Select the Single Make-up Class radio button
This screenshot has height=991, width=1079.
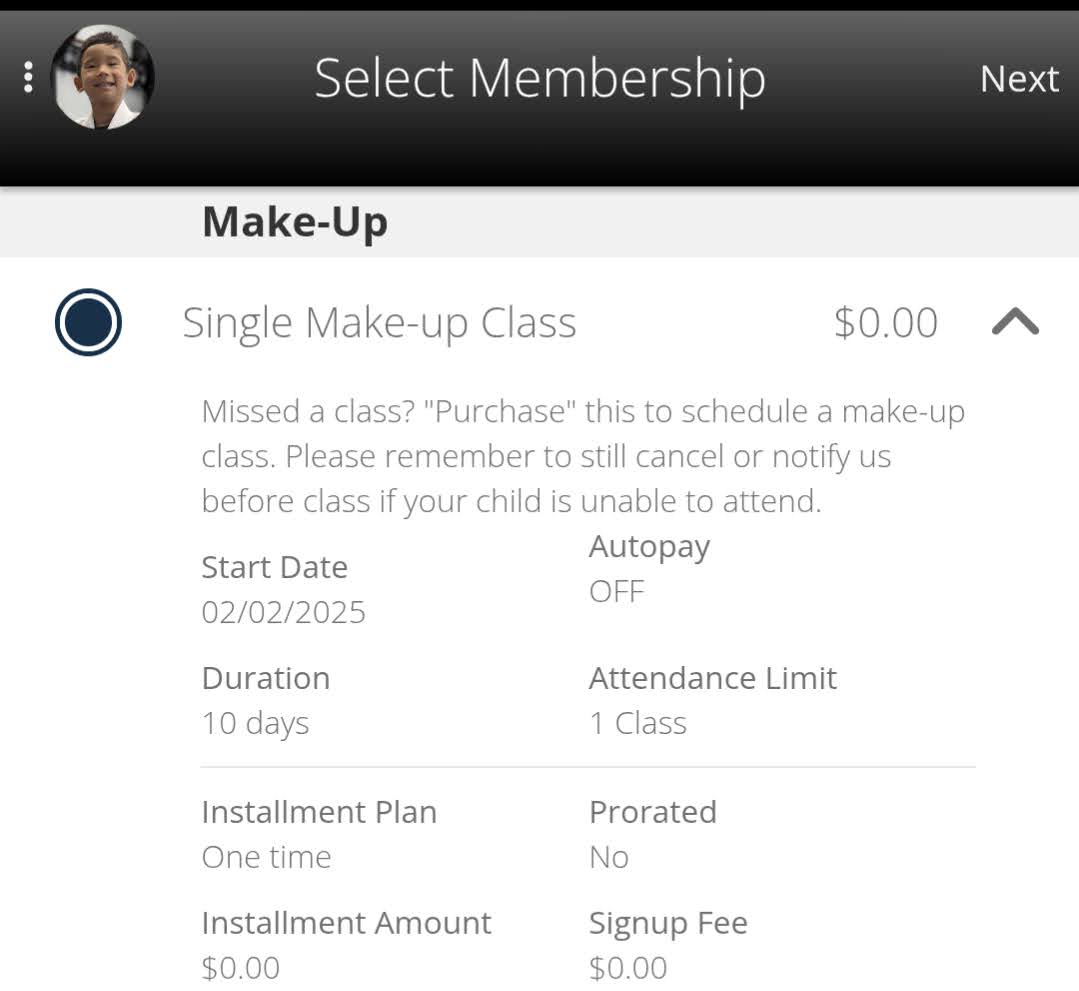(x=88, y=322)
